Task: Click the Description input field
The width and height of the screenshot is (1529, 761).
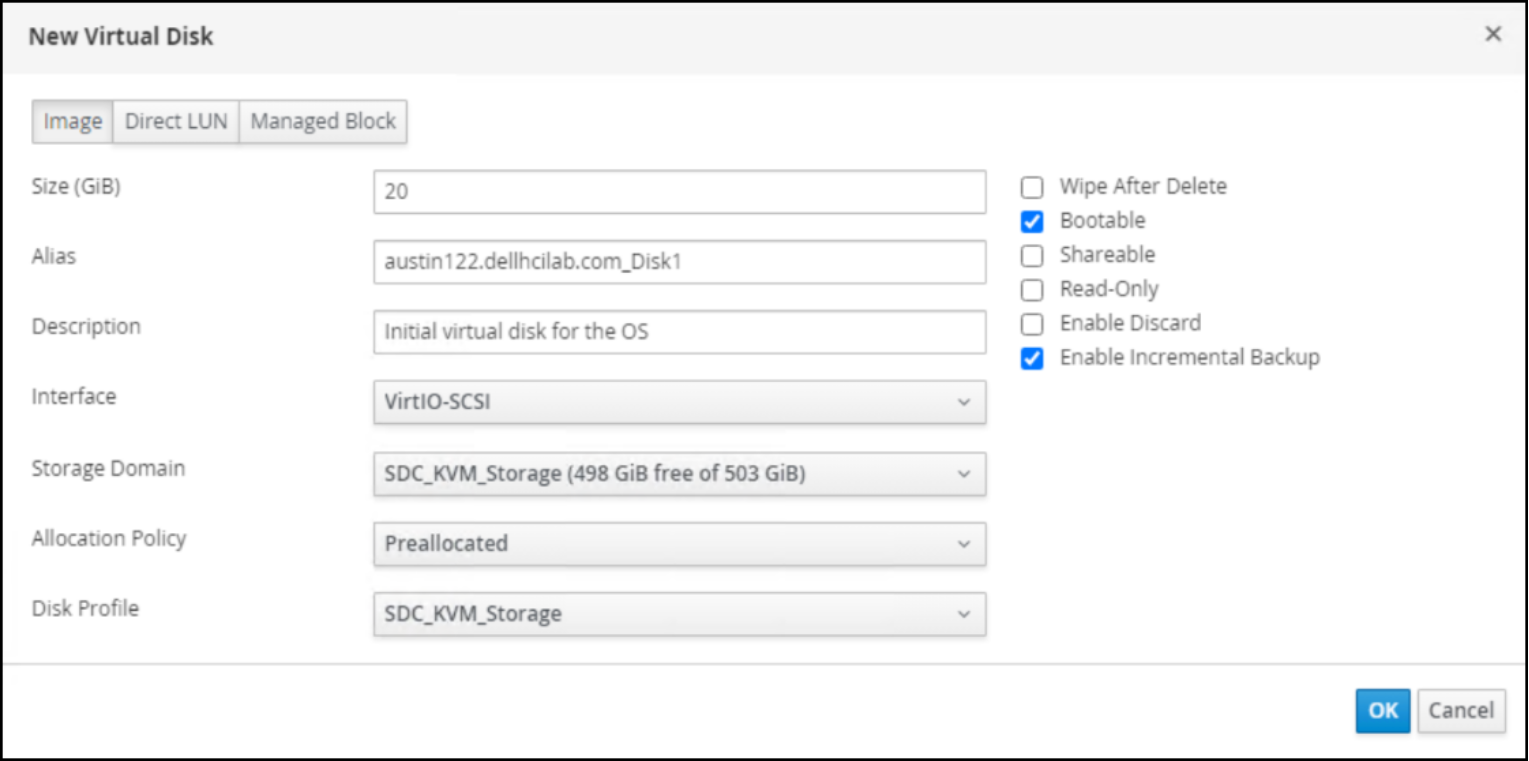Action: (x=680, y=332)
